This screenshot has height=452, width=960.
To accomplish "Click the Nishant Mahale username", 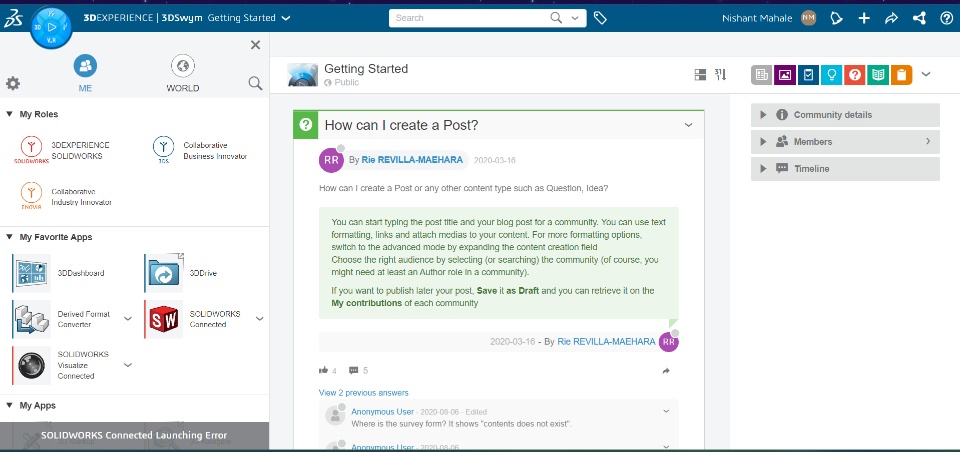I will click(x=757, y=18).
